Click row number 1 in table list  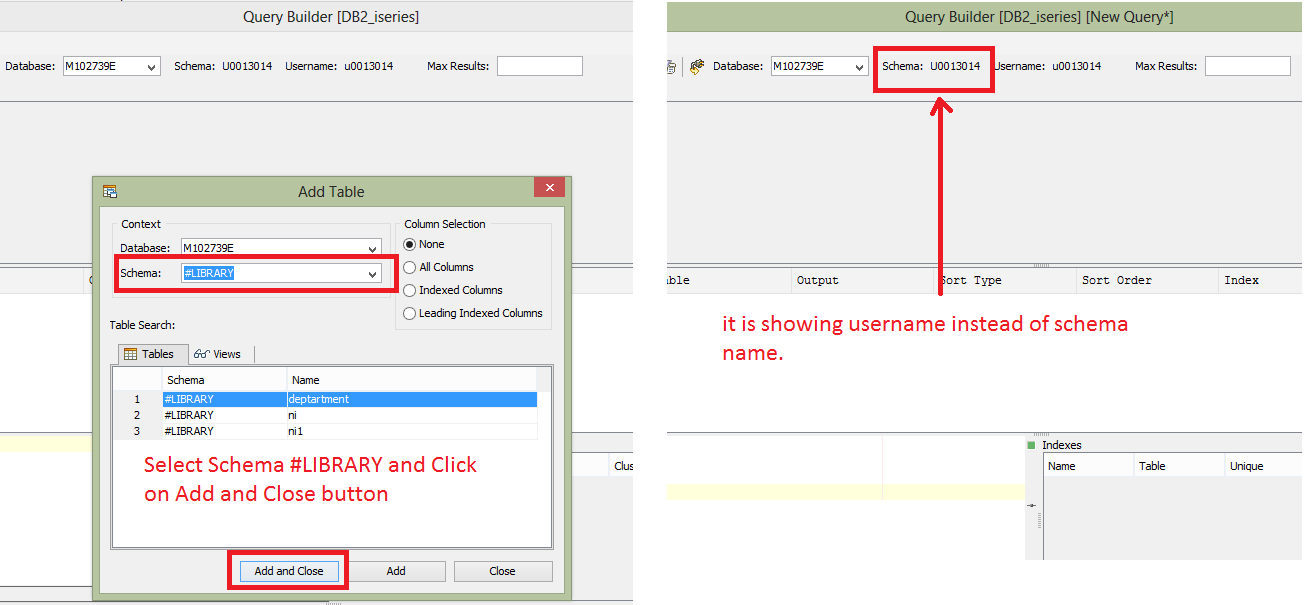click(x=137, y=399)
